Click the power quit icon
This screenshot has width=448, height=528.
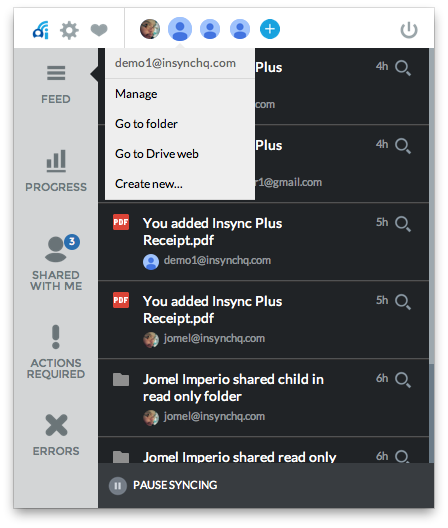(409, 30)
